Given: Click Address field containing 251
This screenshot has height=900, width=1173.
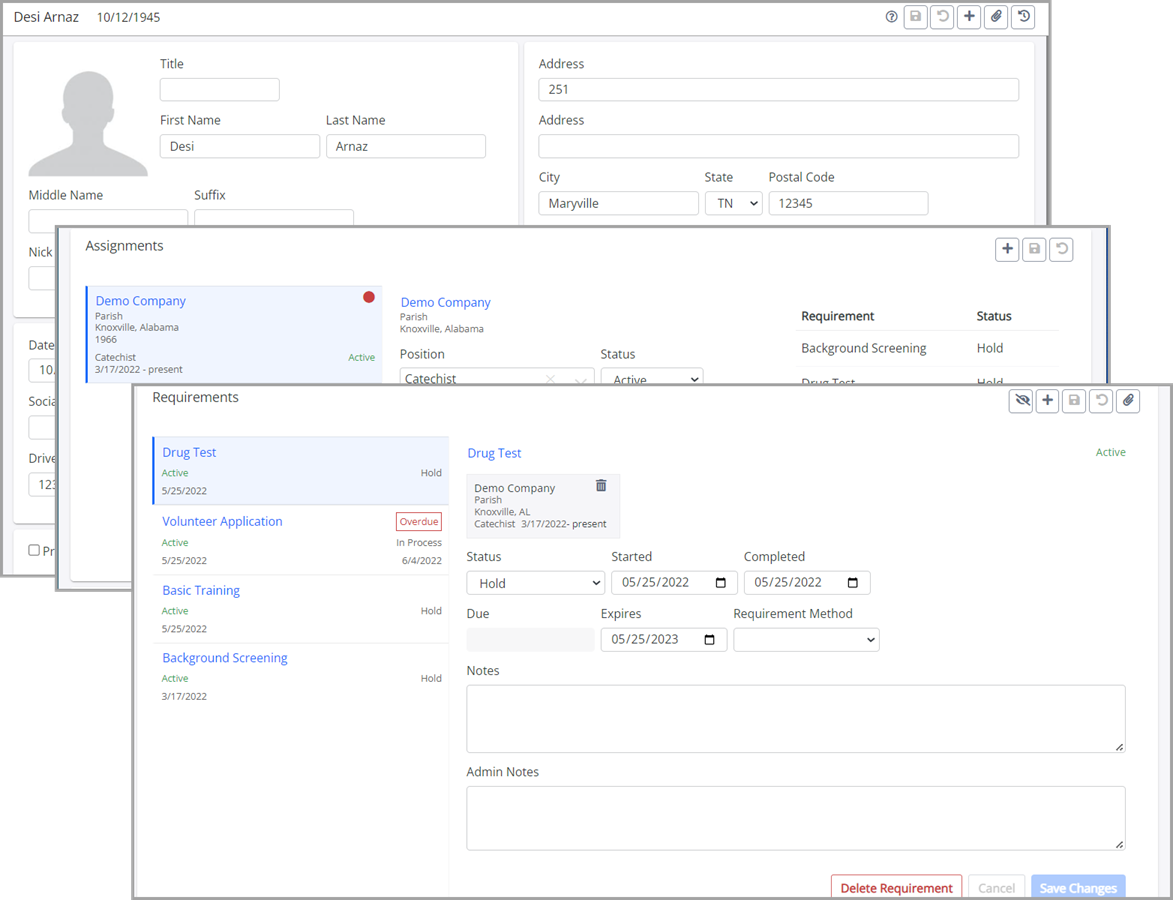Looking at the screenshot, I should pos(779,90).
